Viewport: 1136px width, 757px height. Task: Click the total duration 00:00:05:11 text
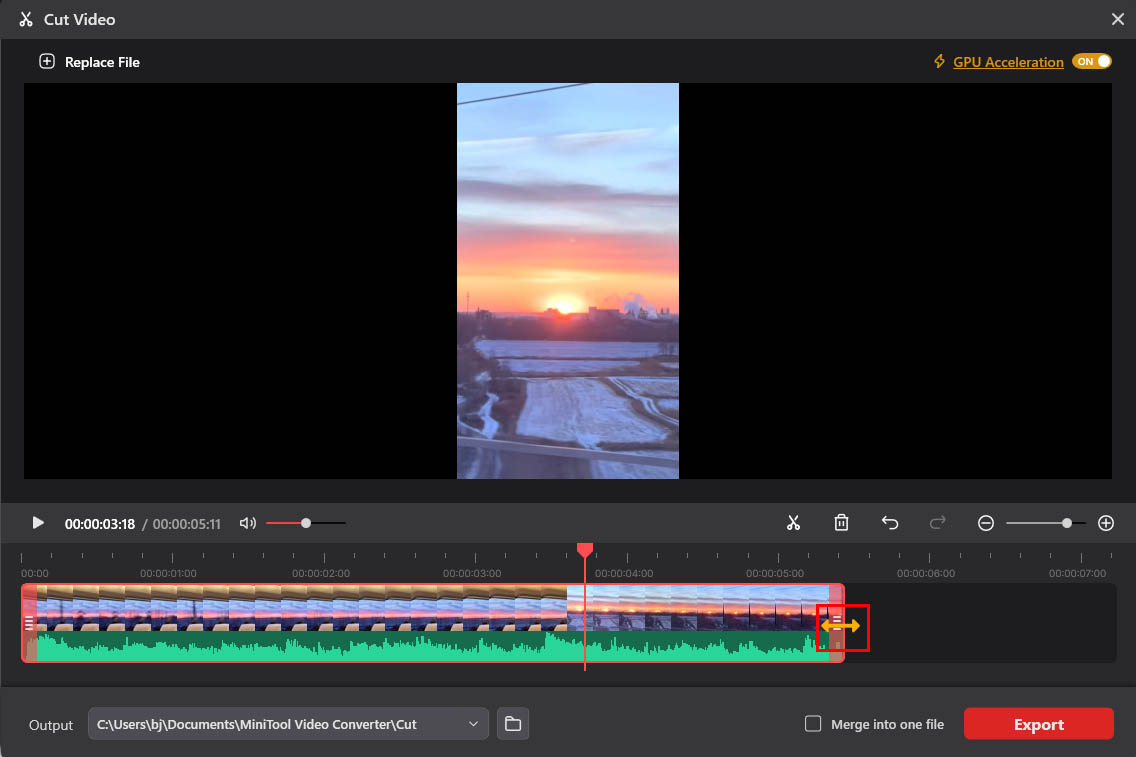(186, 524)
